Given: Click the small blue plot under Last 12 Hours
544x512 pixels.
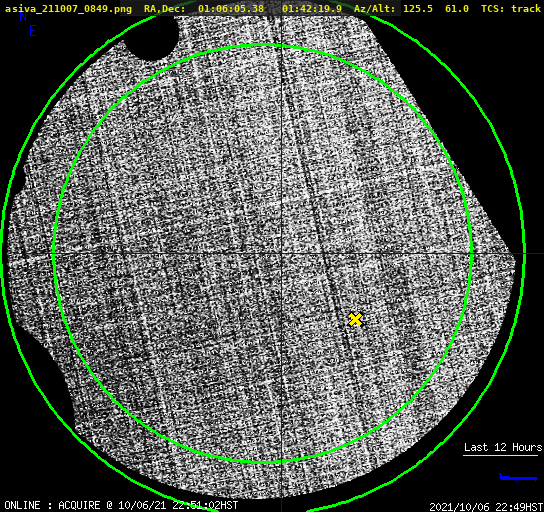Looking at the screenshot, I should [518, 478].
